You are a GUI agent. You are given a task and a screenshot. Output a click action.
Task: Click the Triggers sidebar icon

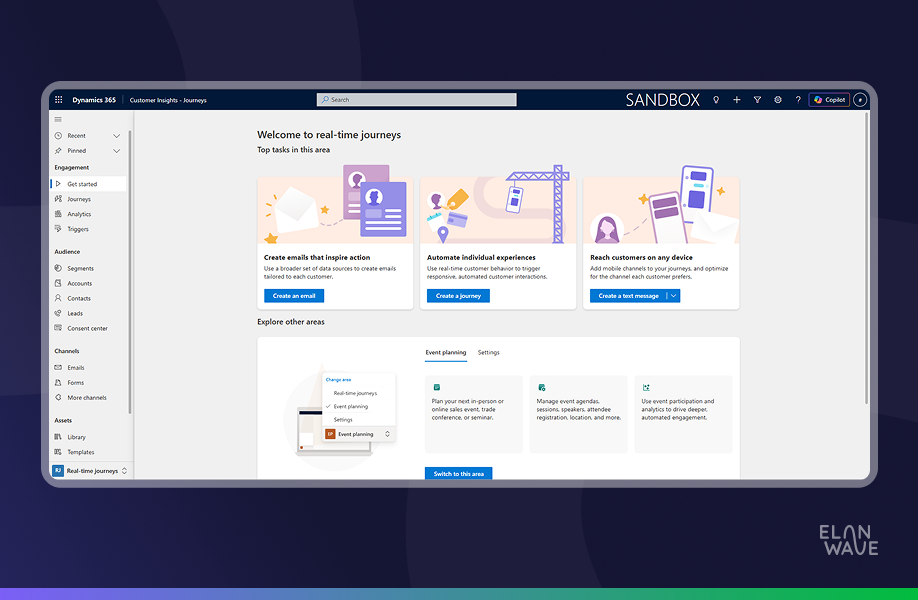(x=58, y=229)
